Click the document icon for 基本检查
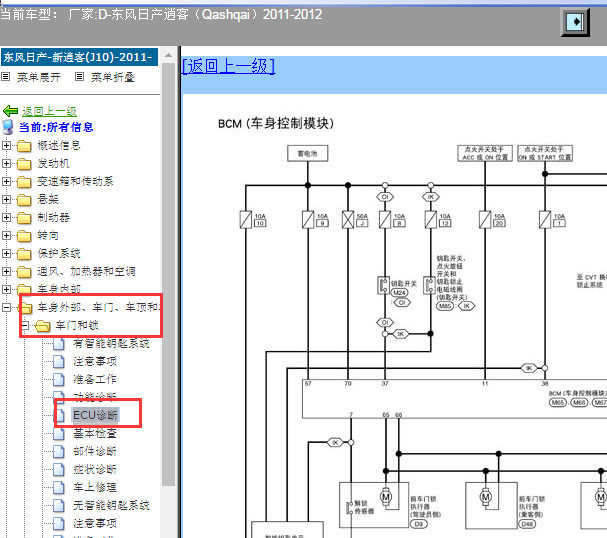 59,433
